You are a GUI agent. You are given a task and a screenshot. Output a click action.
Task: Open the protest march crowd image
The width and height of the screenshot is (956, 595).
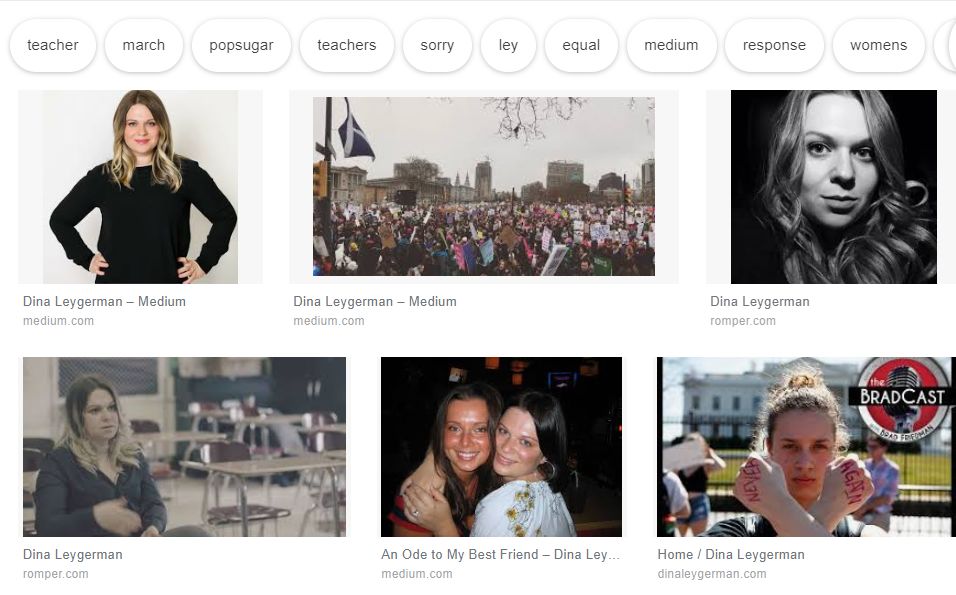tap(484, 187)
